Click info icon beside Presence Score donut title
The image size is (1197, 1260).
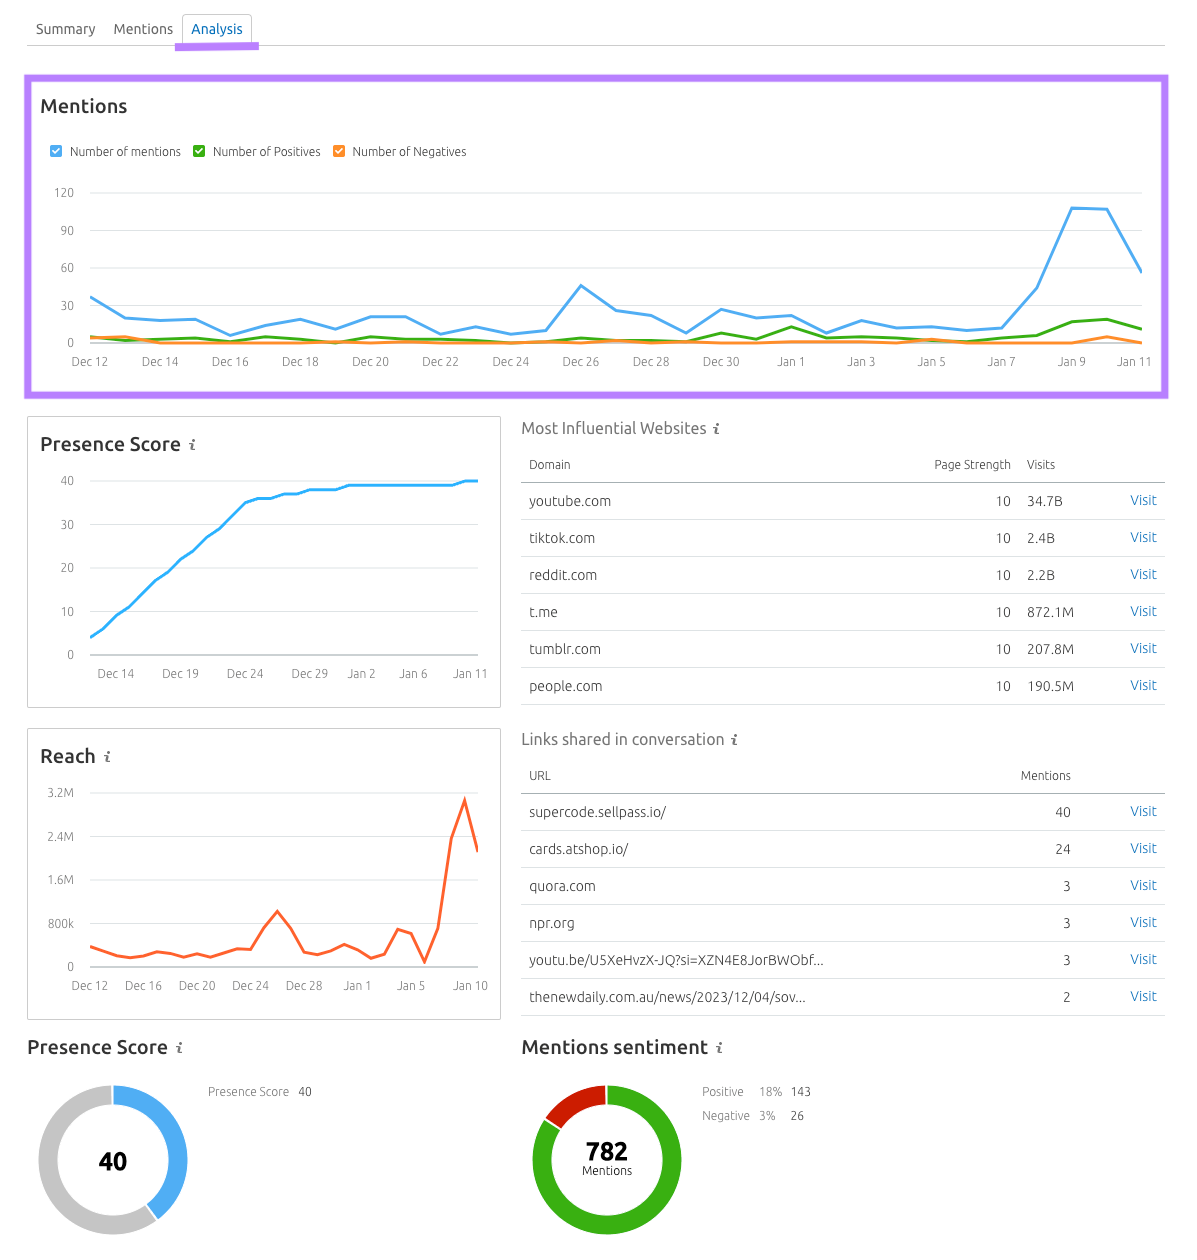point(179,1048)
